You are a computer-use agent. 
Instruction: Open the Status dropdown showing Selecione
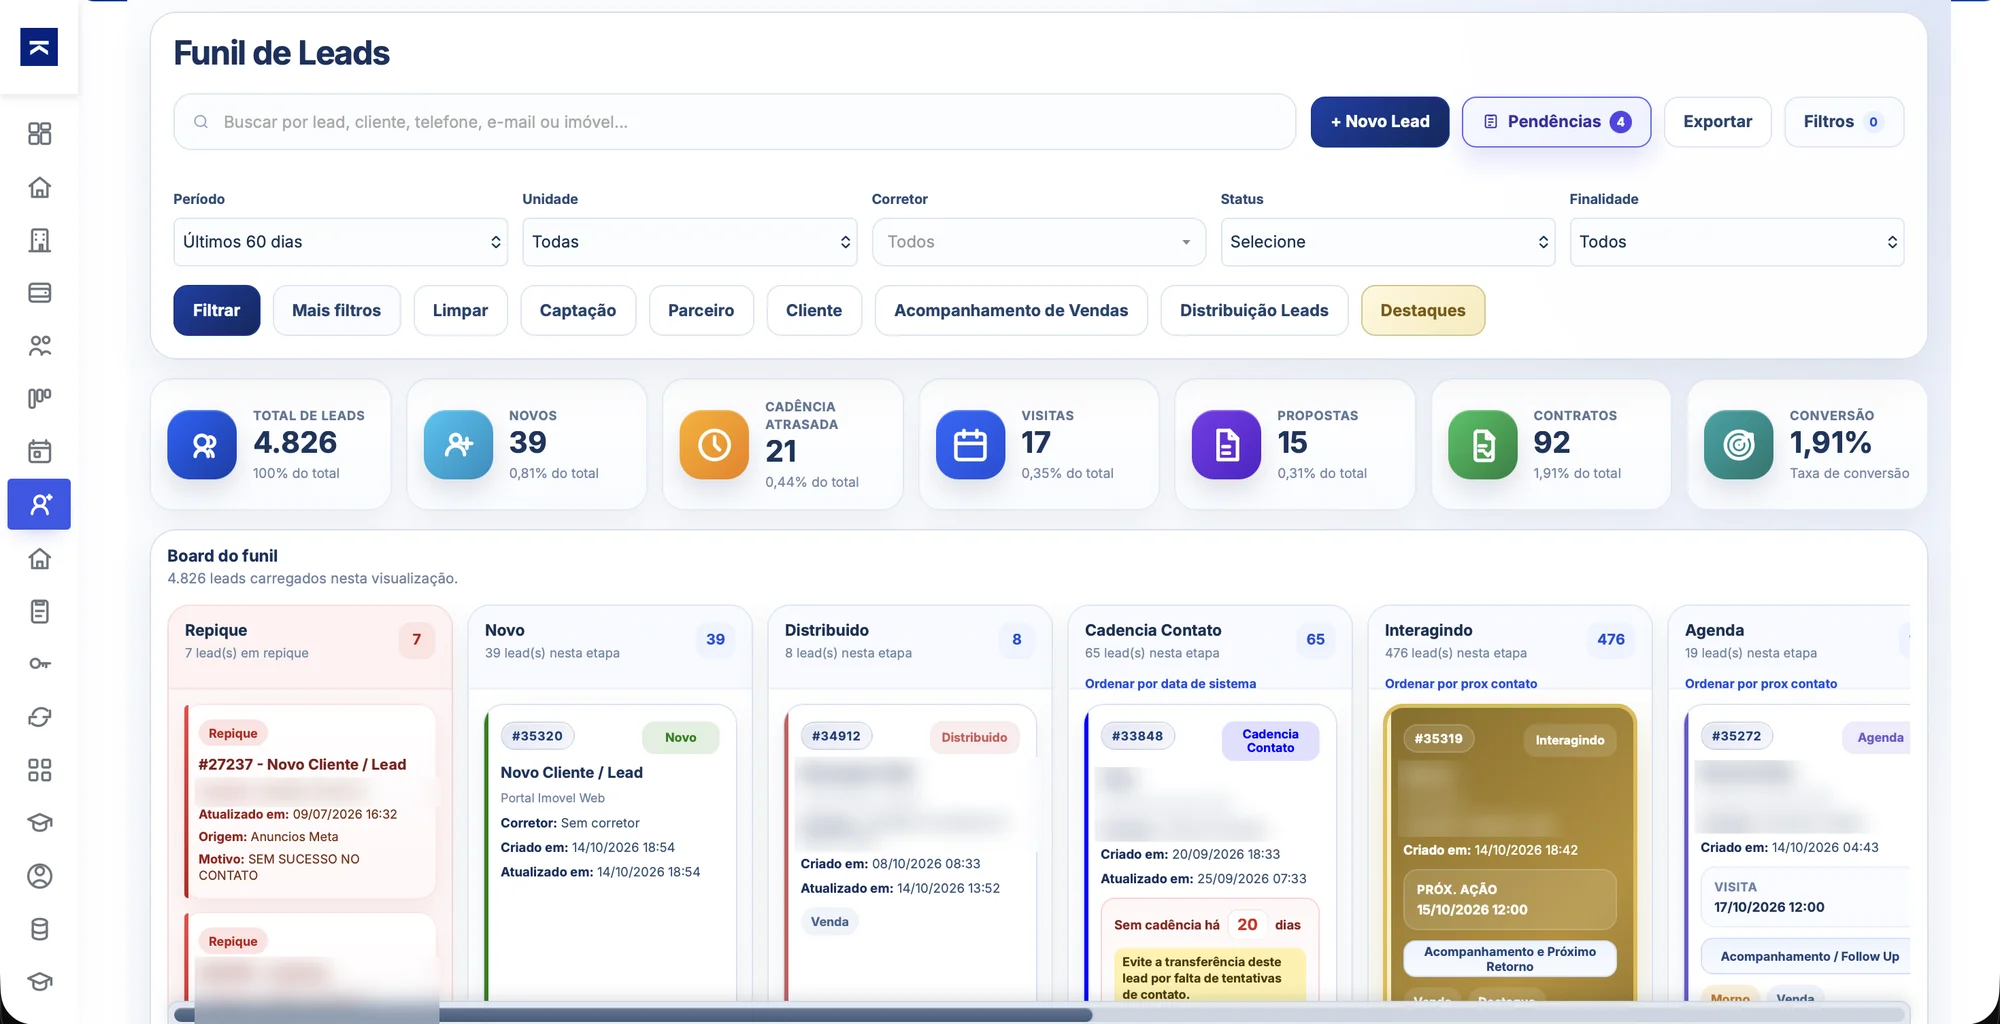click(1387, 242)
